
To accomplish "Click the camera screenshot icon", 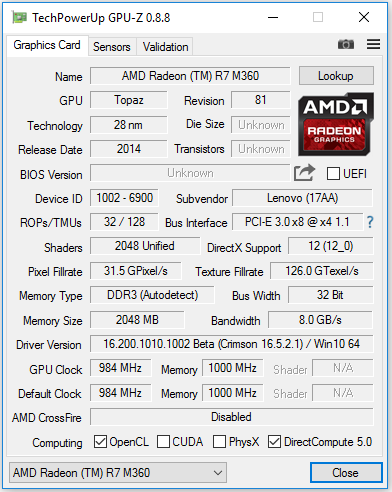I will tap(346, 44).
